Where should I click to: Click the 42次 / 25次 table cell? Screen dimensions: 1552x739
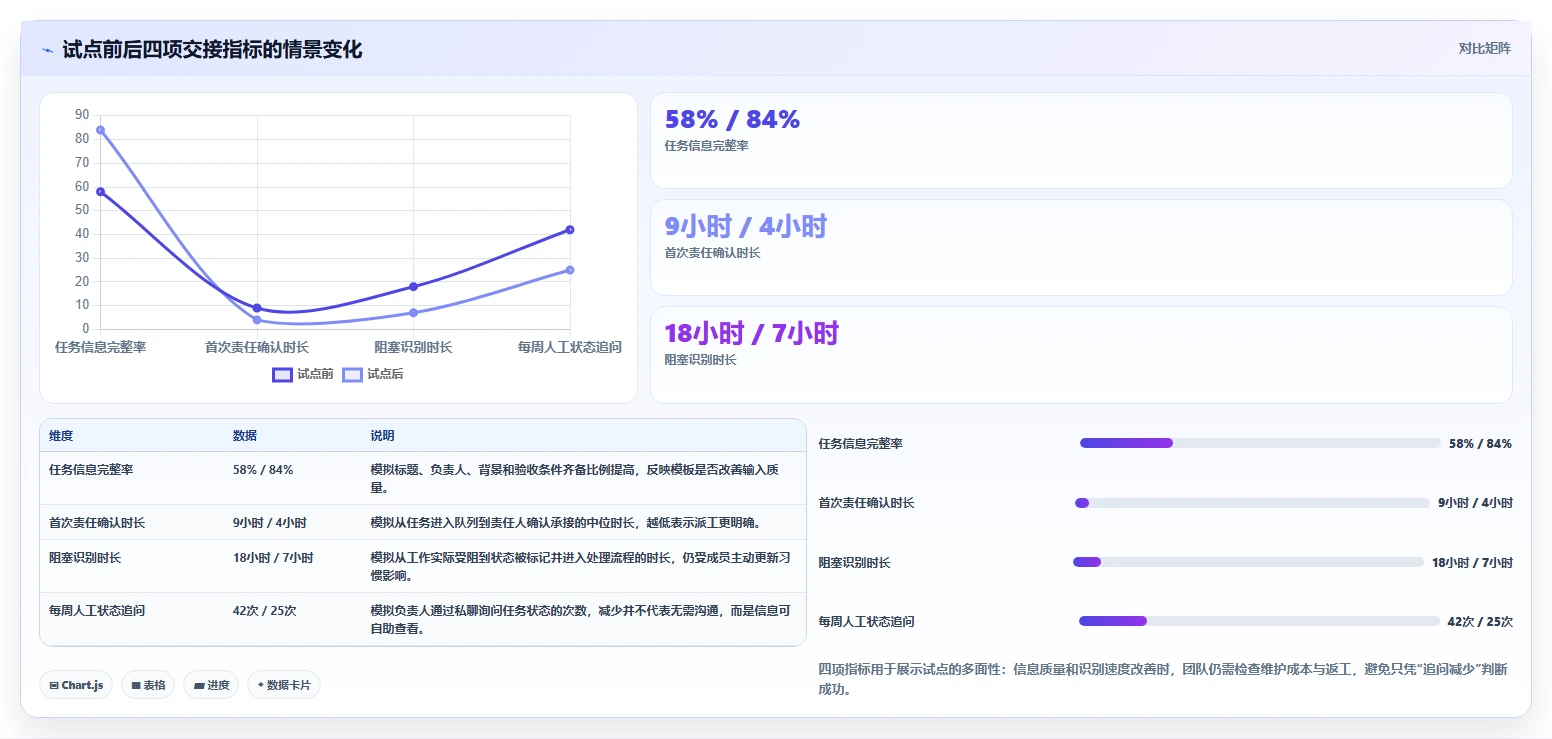[265, 611]
